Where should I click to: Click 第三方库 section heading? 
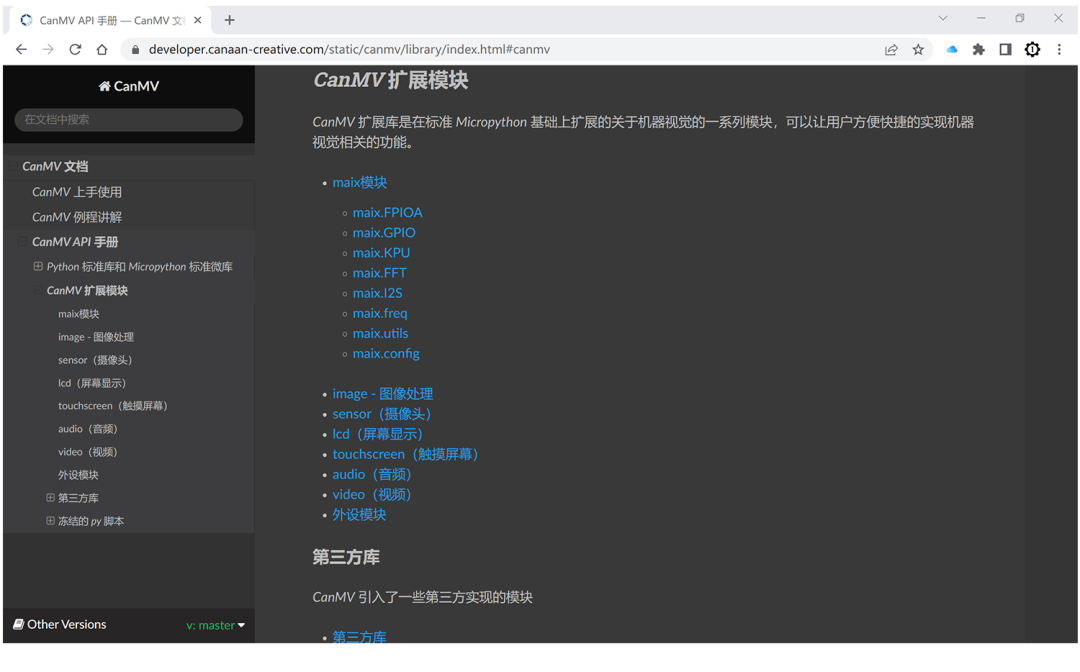346,557
